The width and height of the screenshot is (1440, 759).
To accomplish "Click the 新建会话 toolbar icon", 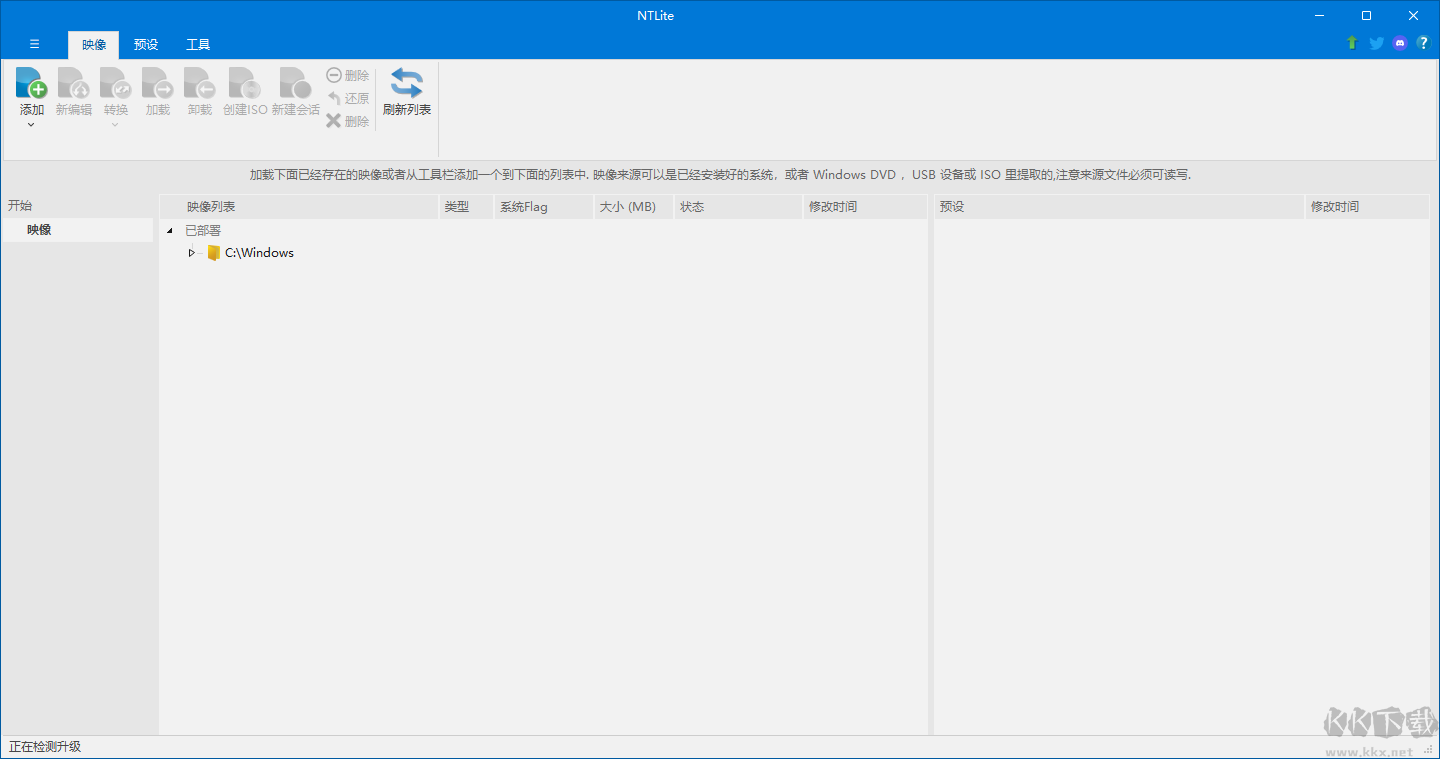I will click(296, 84).
